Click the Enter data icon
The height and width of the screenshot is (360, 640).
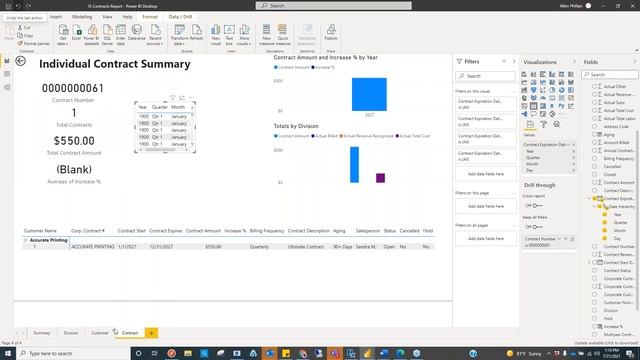click(121, 30)
